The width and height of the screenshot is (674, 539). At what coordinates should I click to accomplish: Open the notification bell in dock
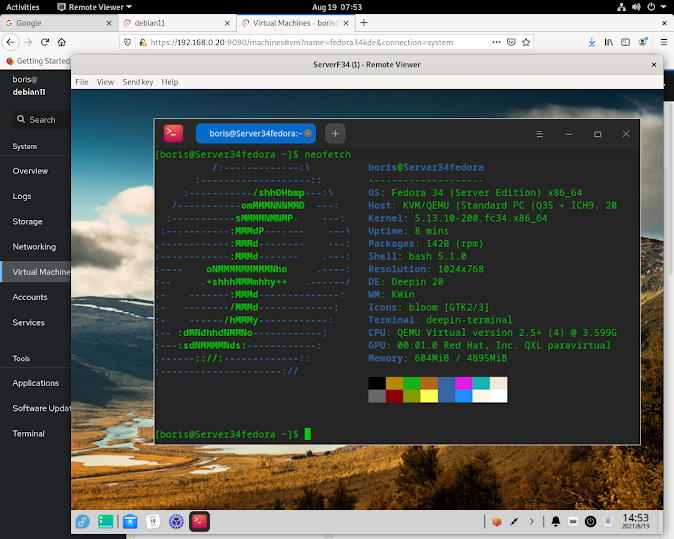click(x=556, y=522)
